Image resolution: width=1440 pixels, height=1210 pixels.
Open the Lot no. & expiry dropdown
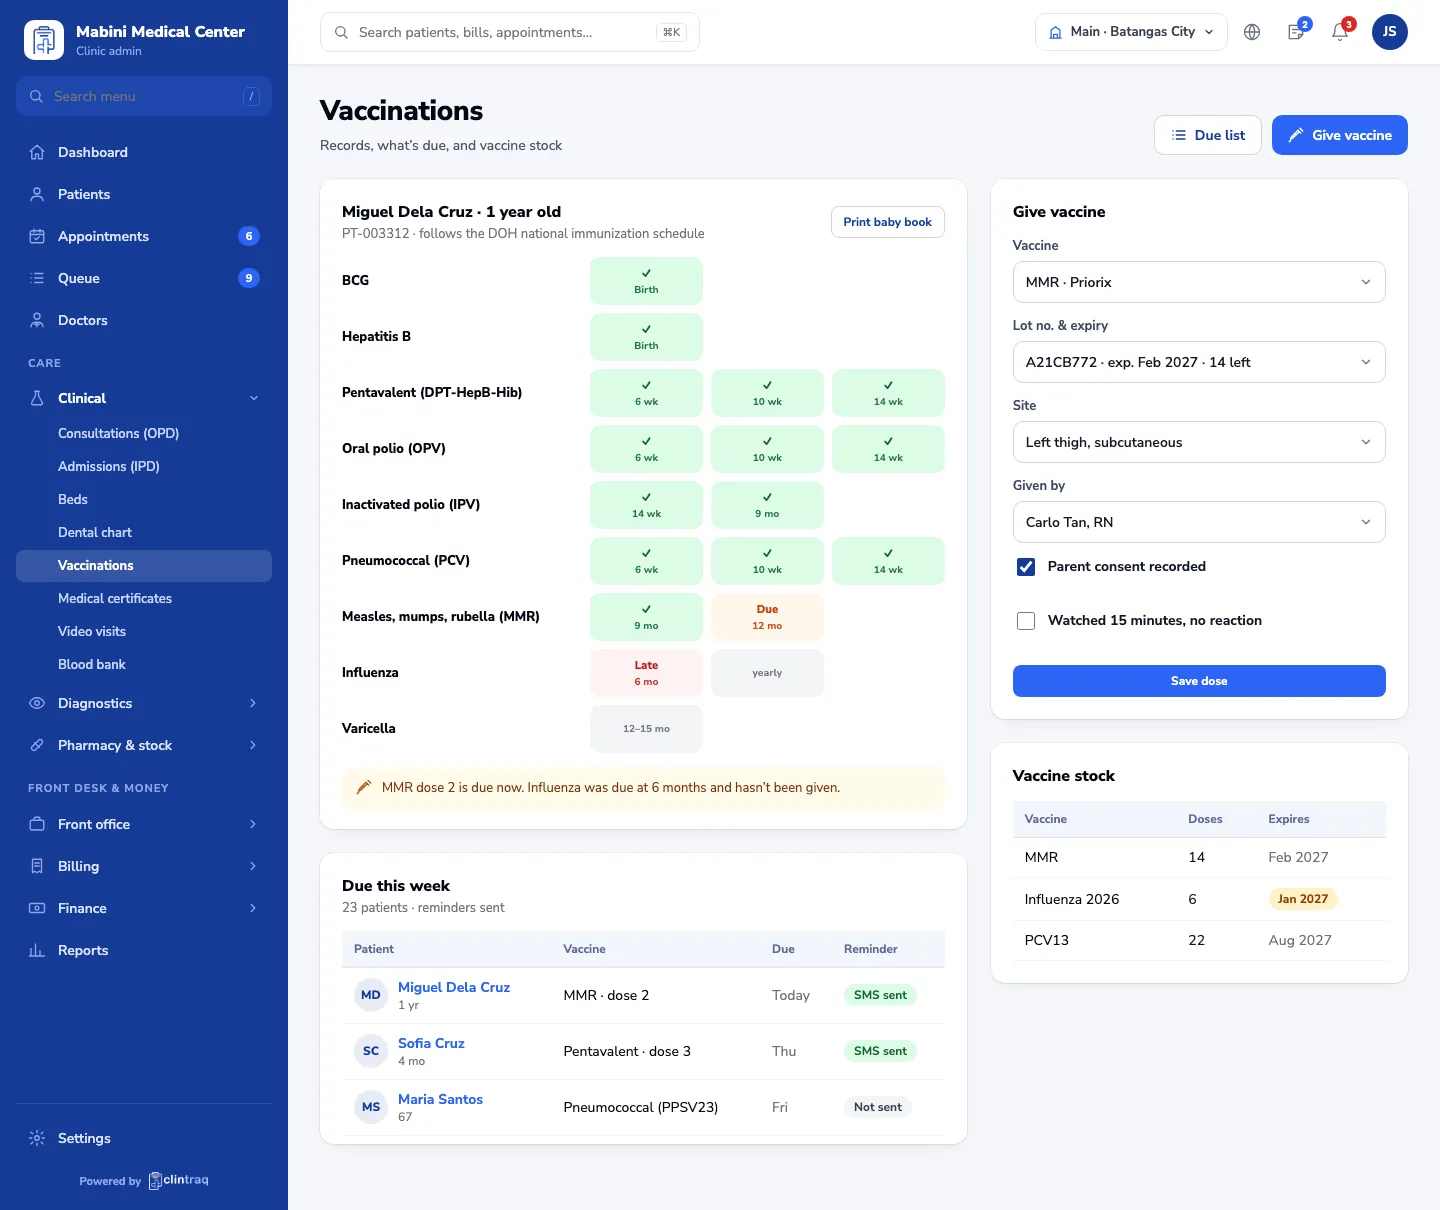[x=1199, y=362]
